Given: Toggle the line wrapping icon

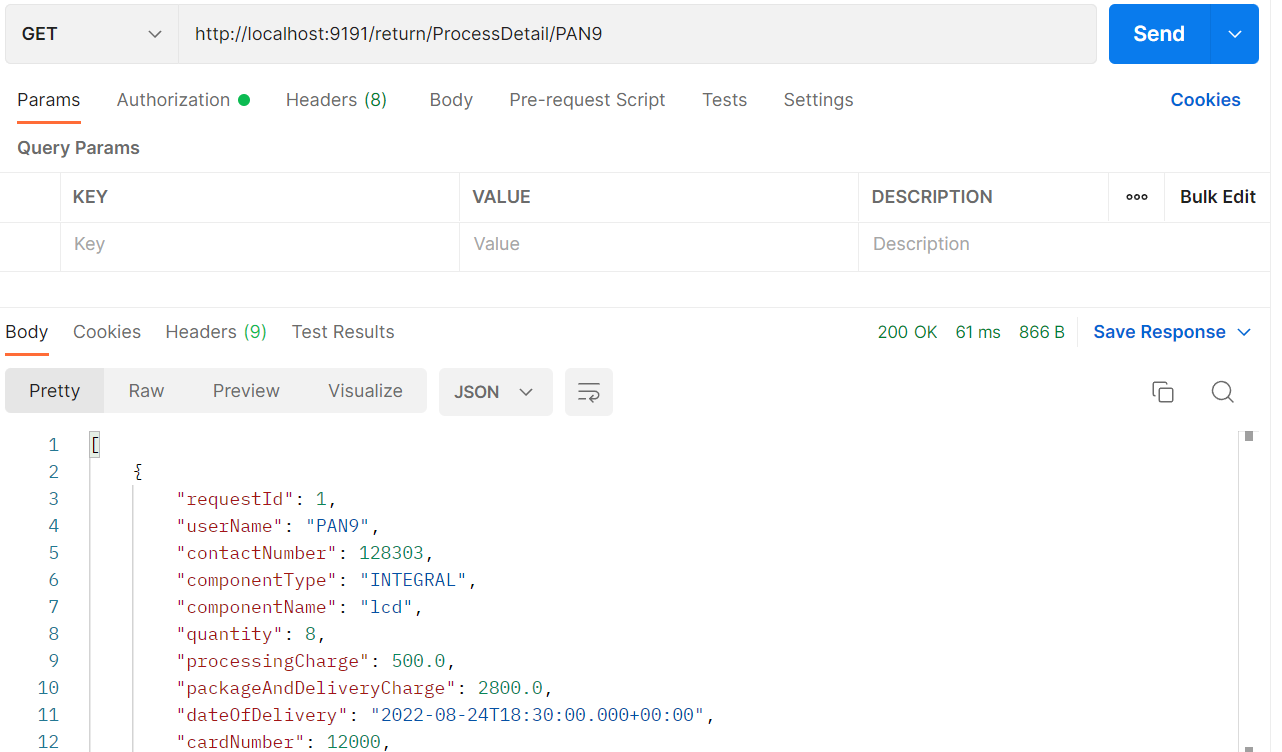Looking at the screenshot, I should (588, 392).
